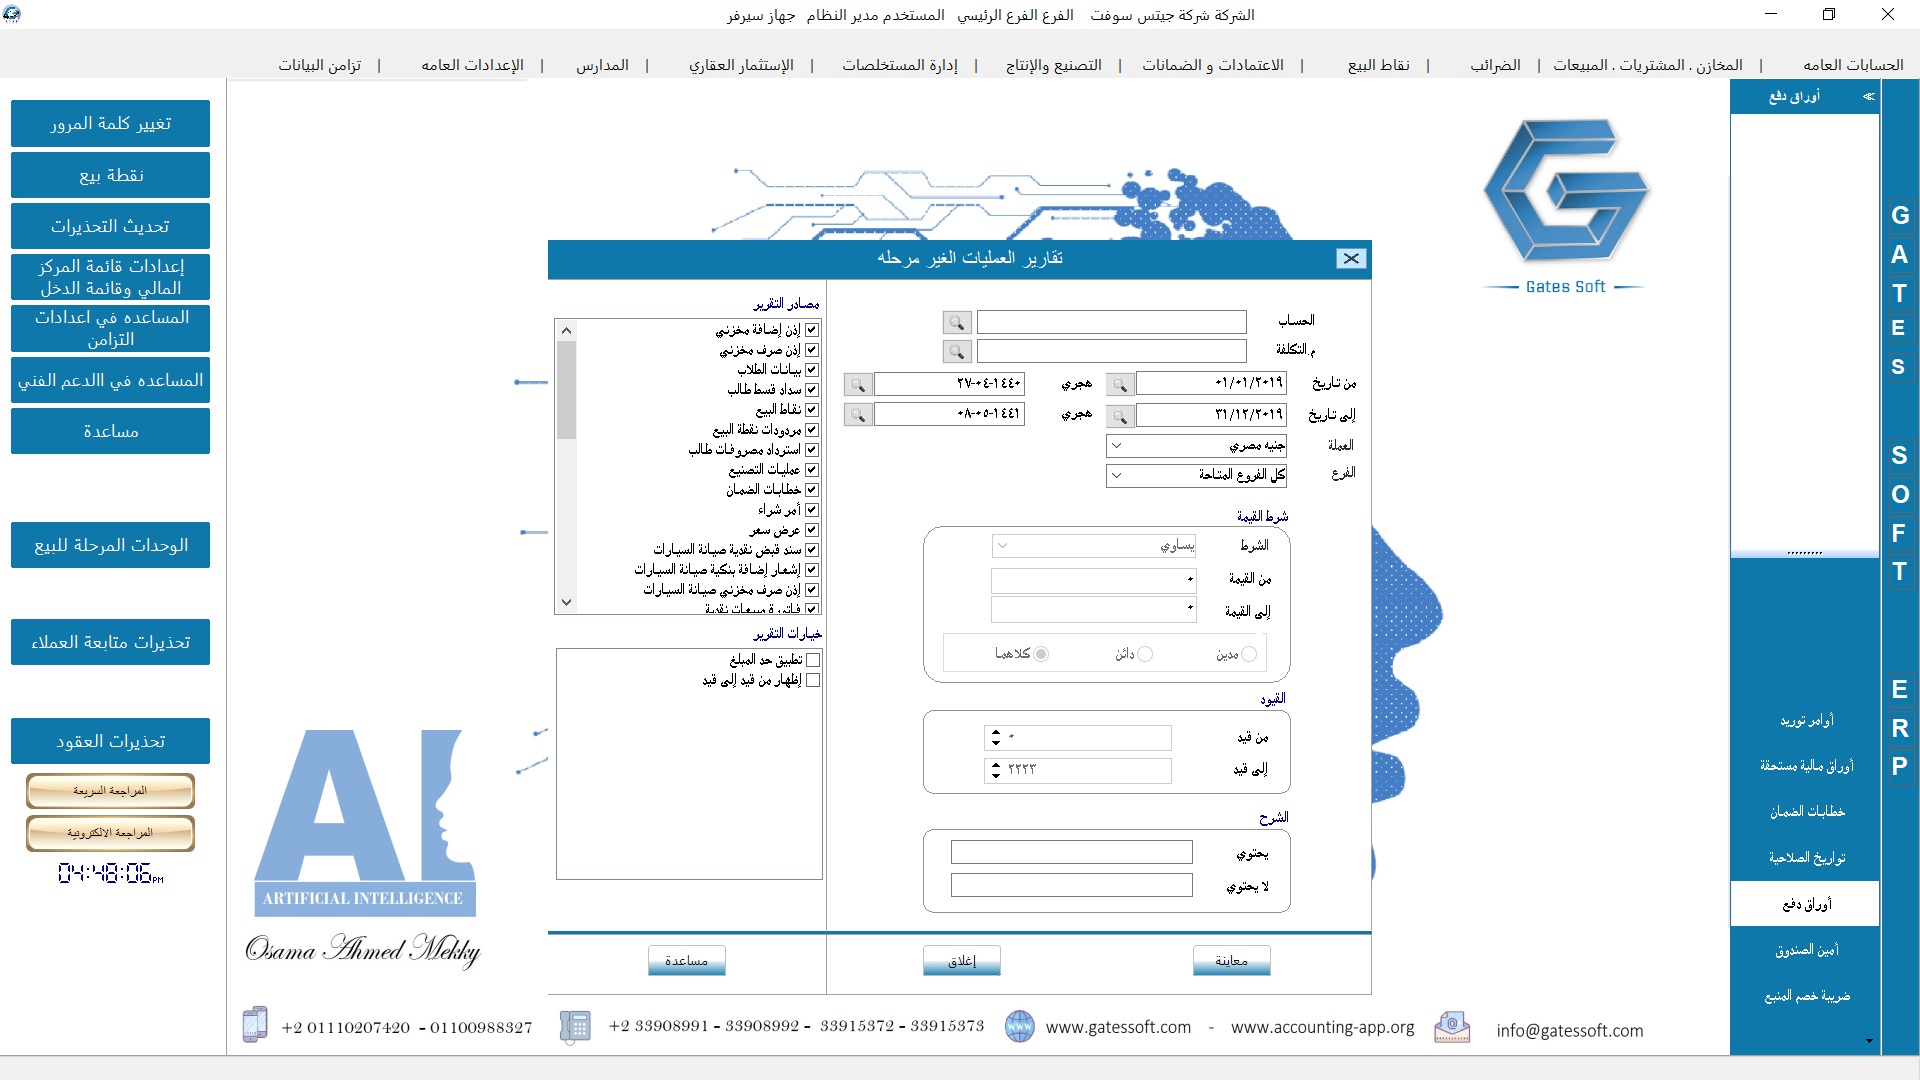Open Hijri date lookup for 27-04-1440
Viewport: 1920px width, 1080px height.
[858, 384]
